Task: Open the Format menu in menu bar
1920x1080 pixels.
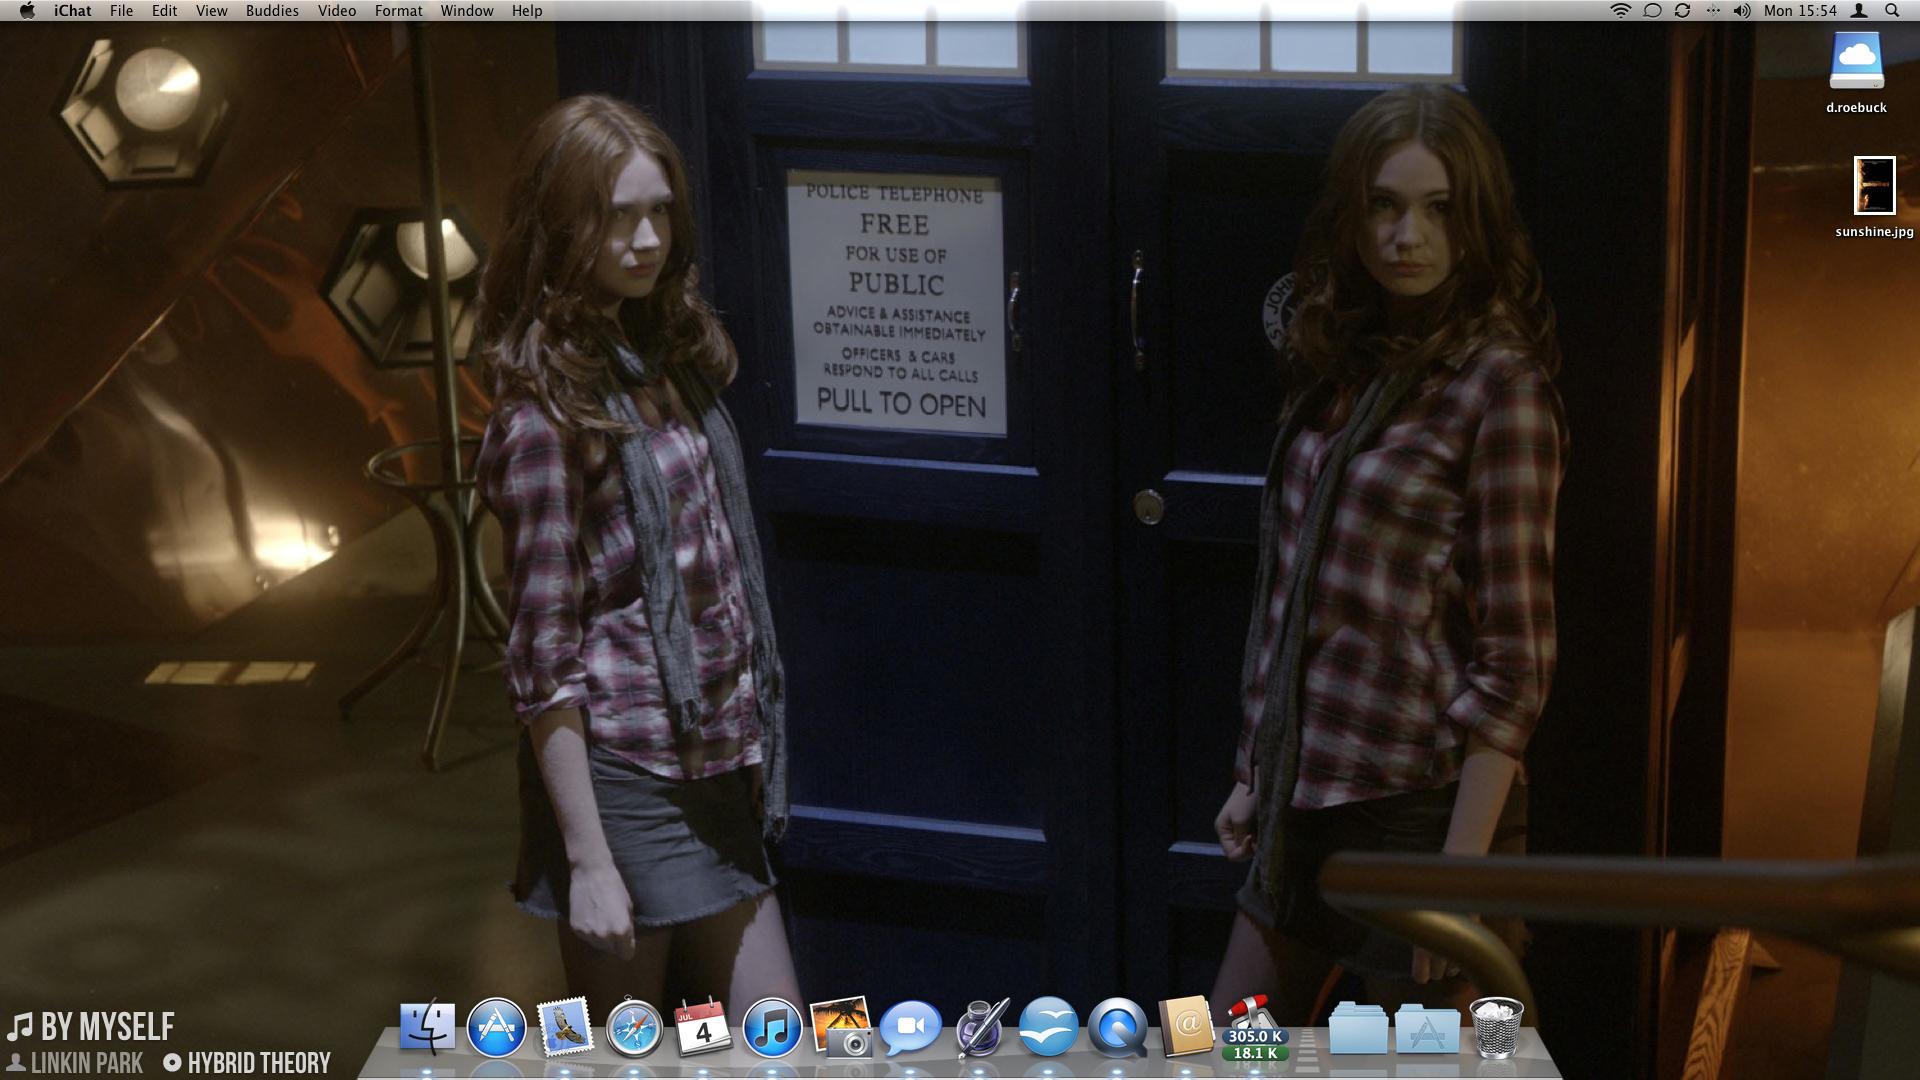Action: click(398, 11)
